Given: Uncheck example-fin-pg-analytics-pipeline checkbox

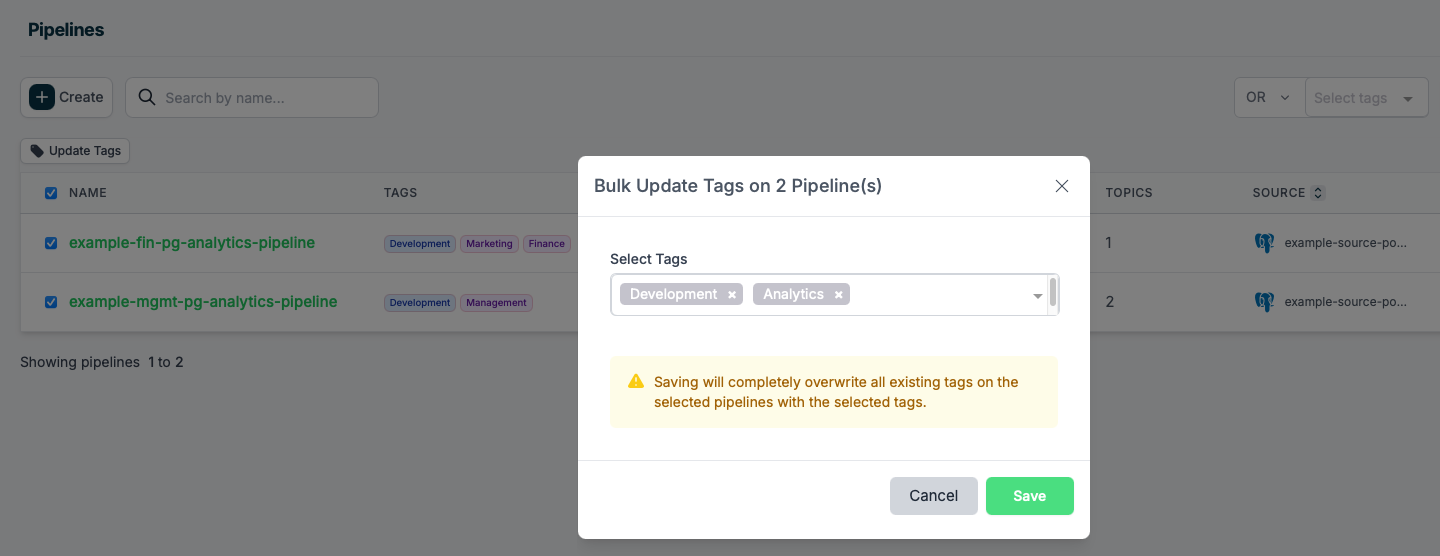Looking at the screenshot, I should (51, 243).
